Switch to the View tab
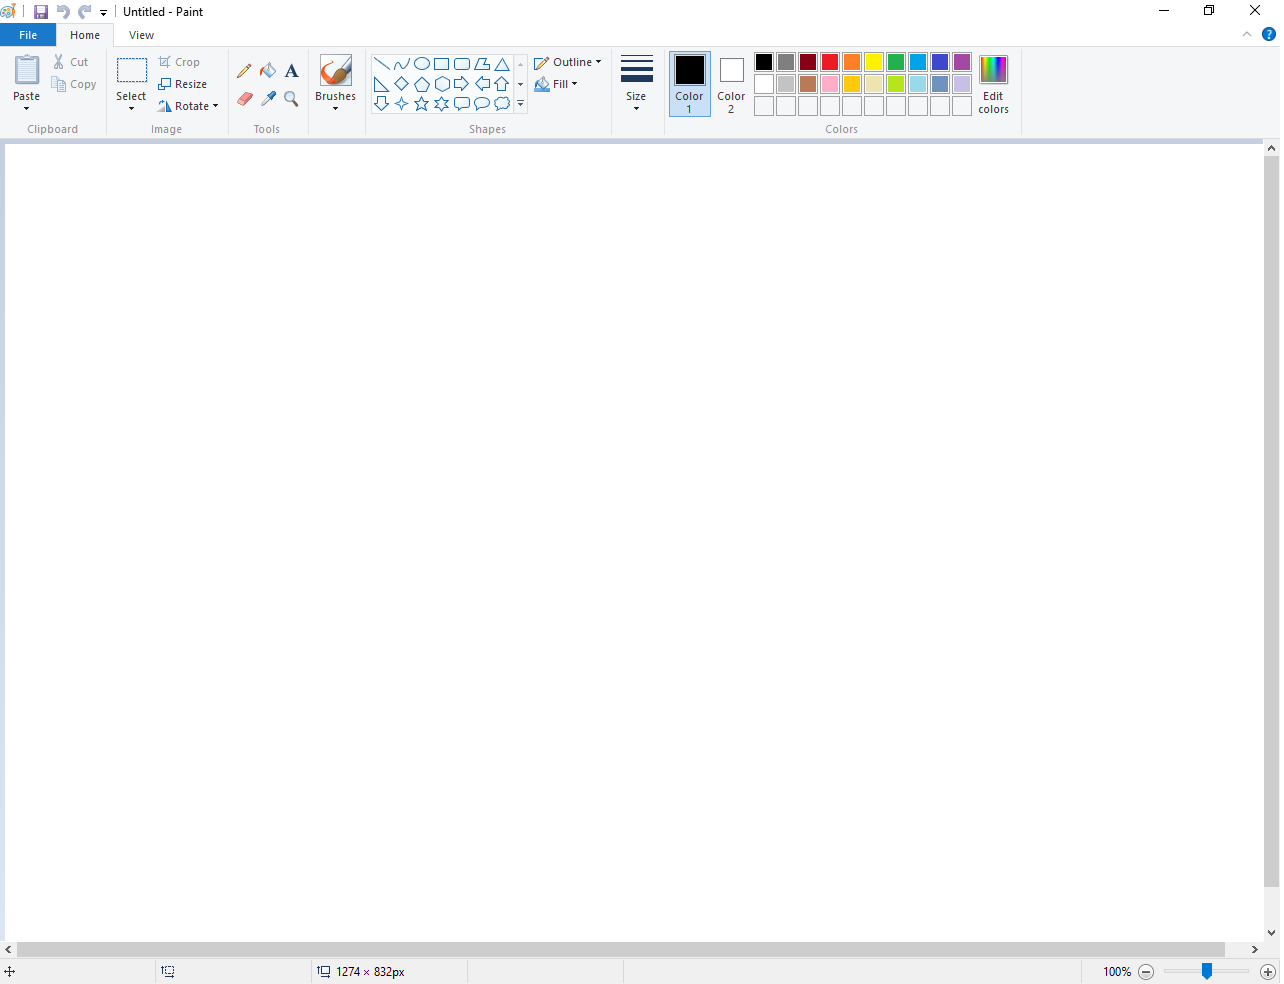Image resolution: width=1284 pixels, height=984 pixels. pos(142,35)
